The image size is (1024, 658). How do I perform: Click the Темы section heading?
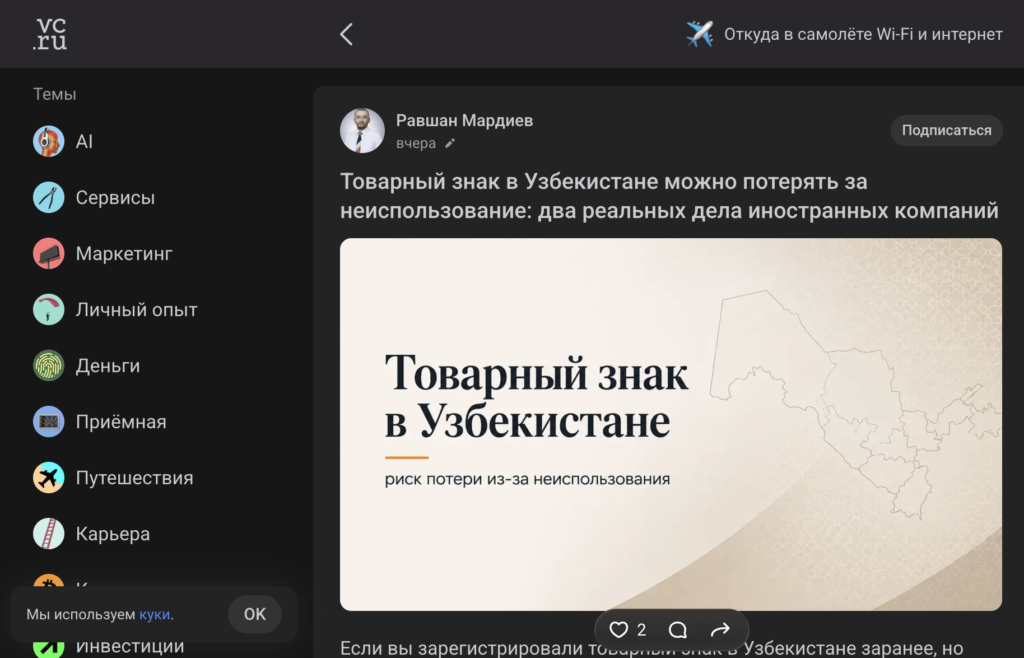55,95
